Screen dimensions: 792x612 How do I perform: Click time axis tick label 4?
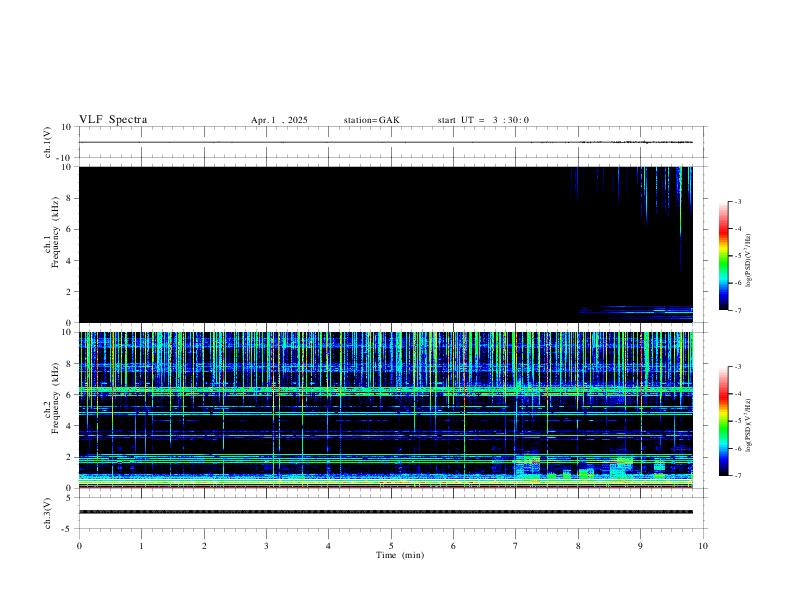329,546
